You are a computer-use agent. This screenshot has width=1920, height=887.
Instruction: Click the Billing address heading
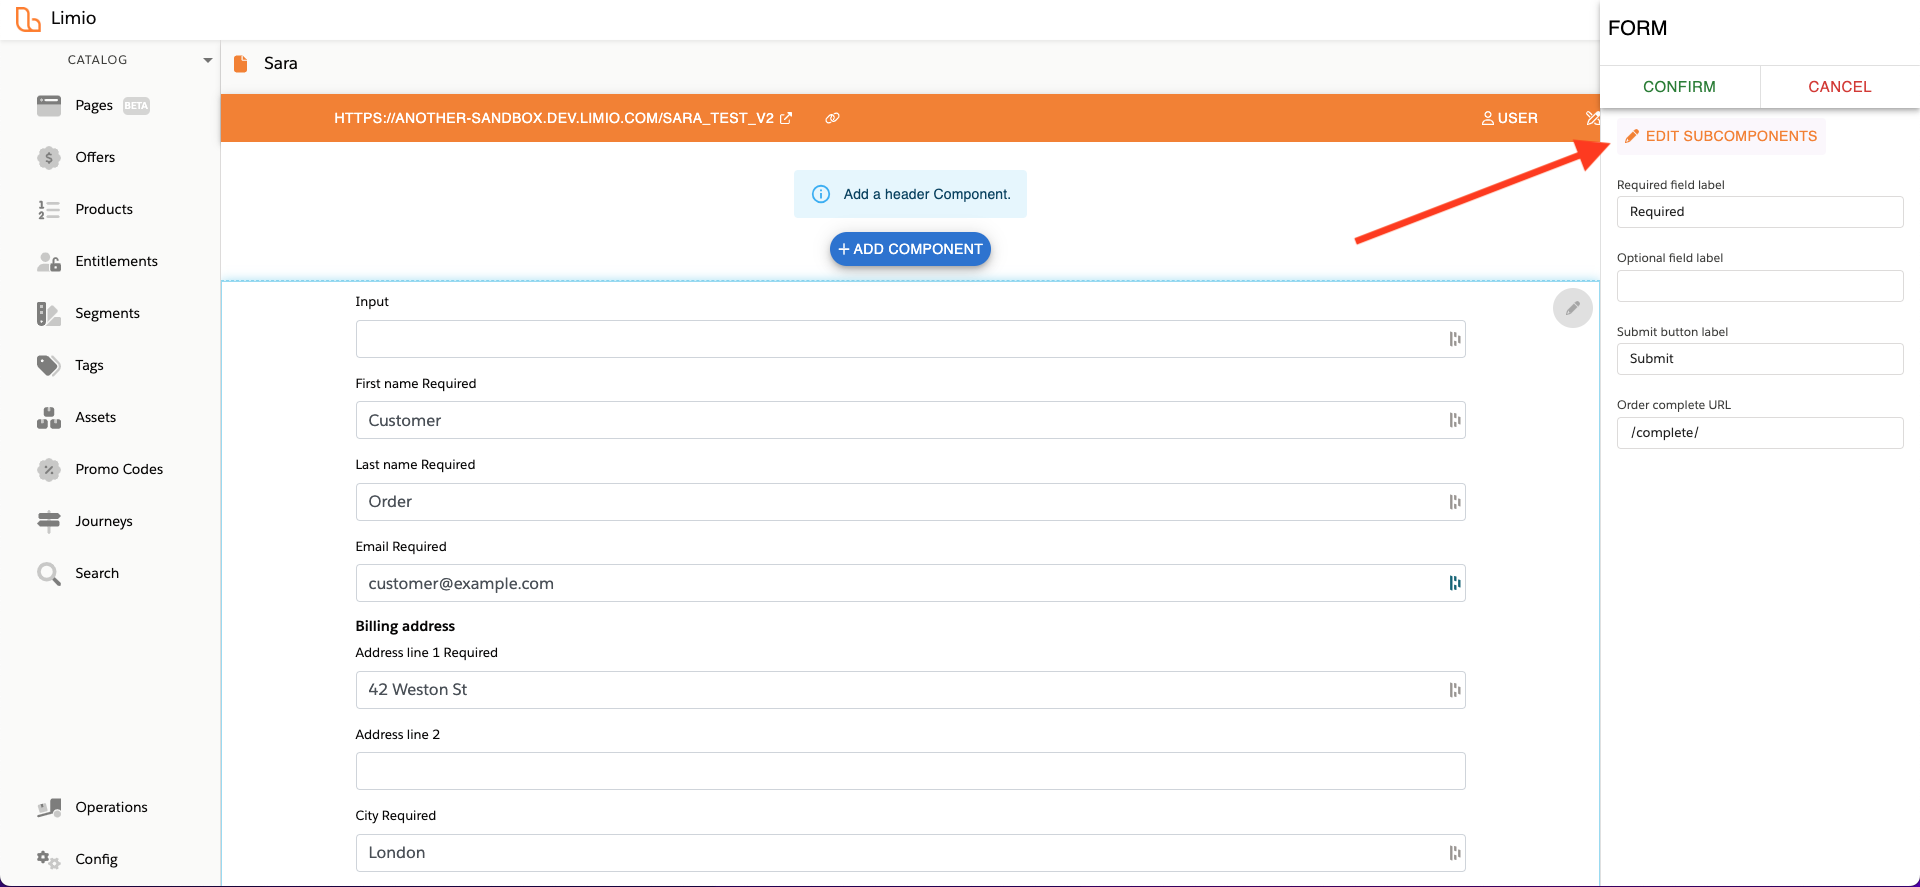pos(405,626)
